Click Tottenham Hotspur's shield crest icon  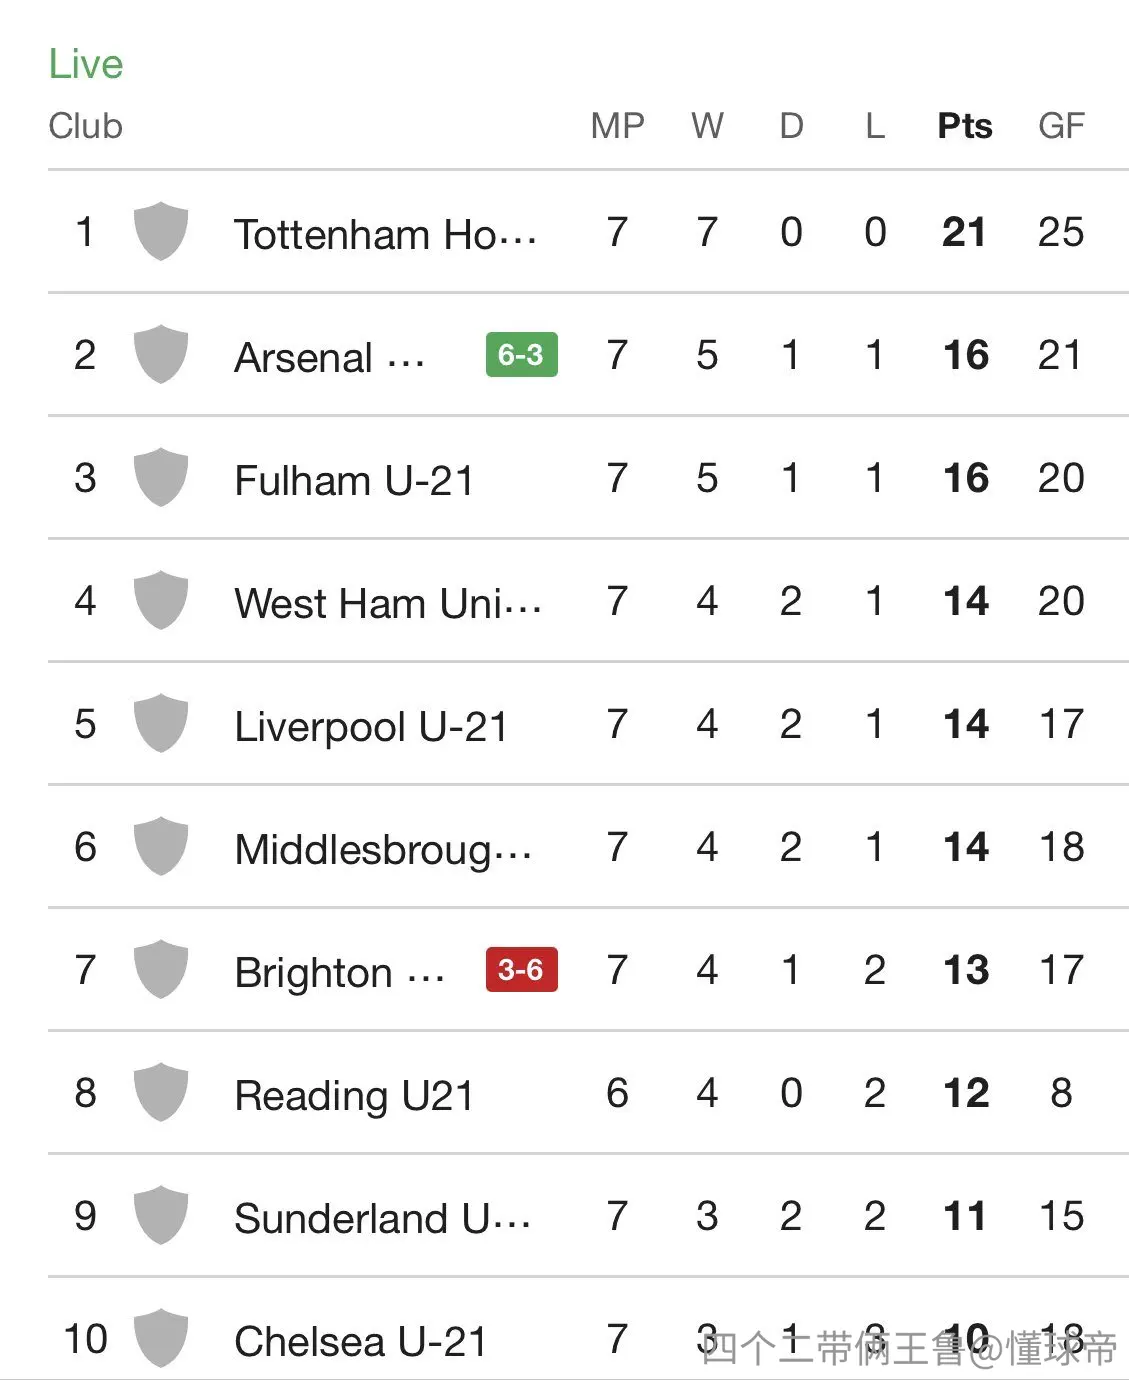(x=161, y=231)
